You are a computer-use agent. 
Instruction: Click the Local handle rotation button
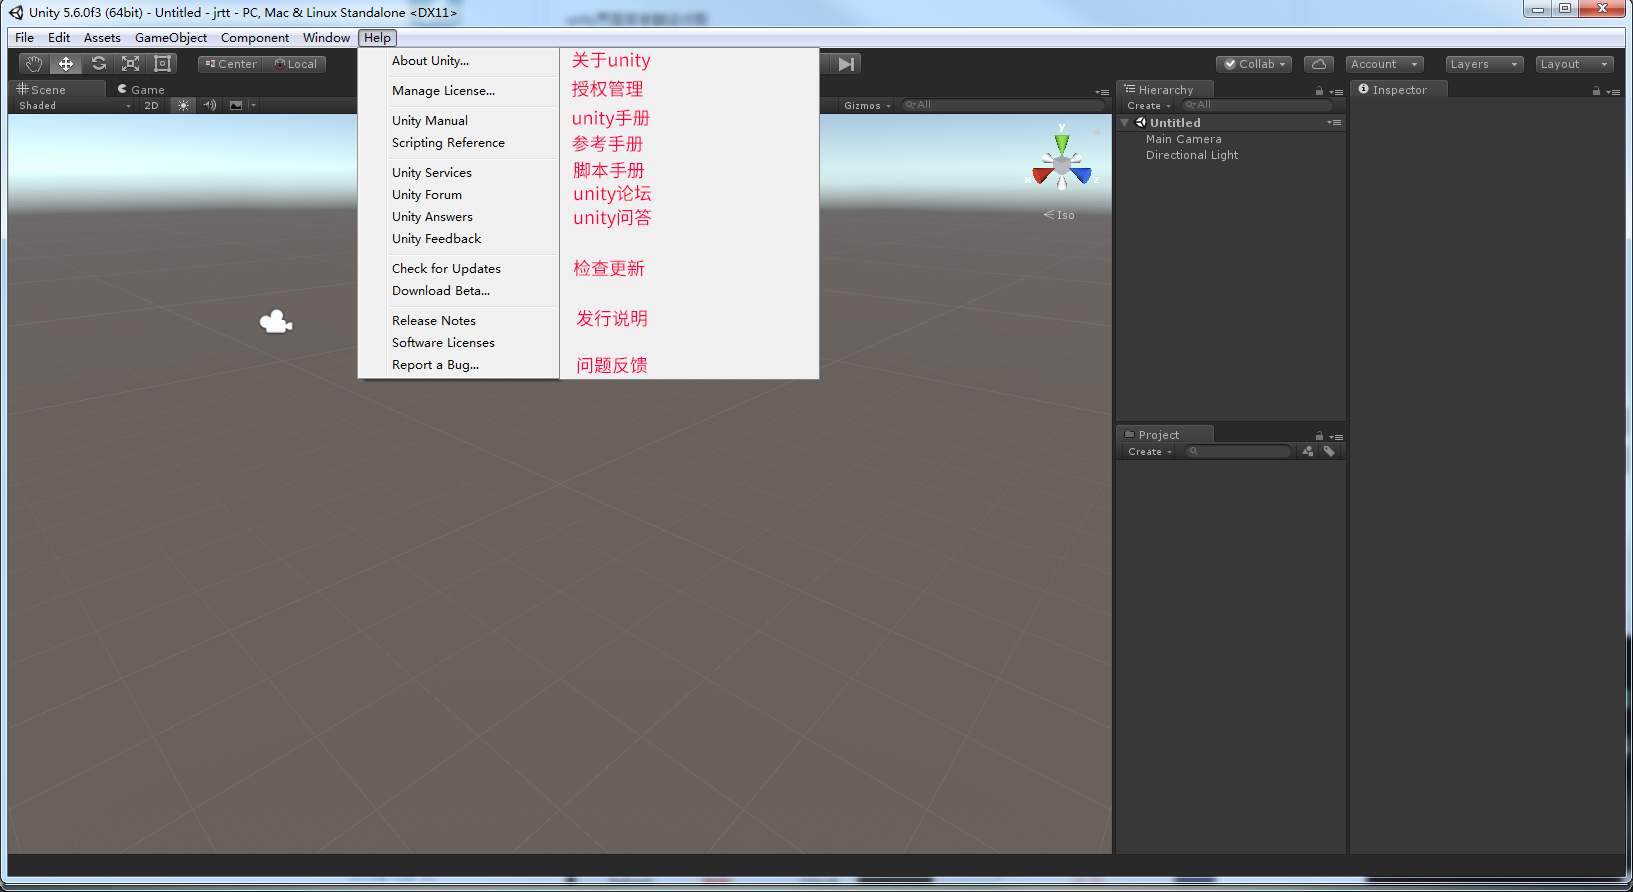(296, 64)
